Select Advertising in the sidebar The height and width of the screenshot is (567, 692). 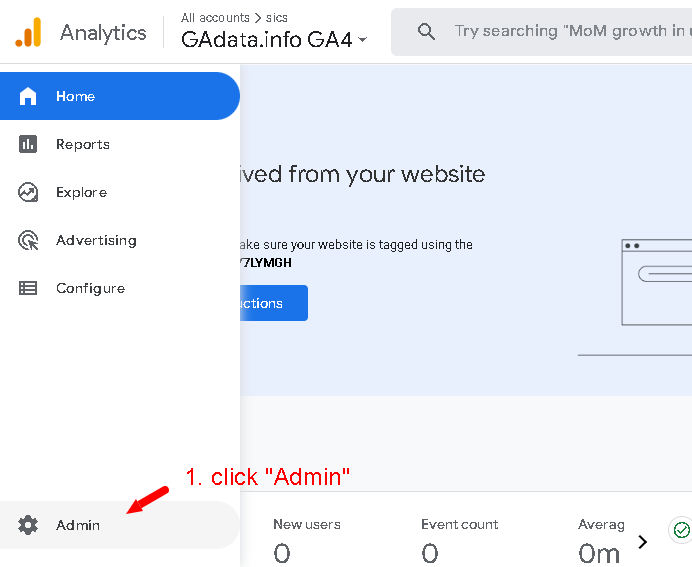(96, 240)
